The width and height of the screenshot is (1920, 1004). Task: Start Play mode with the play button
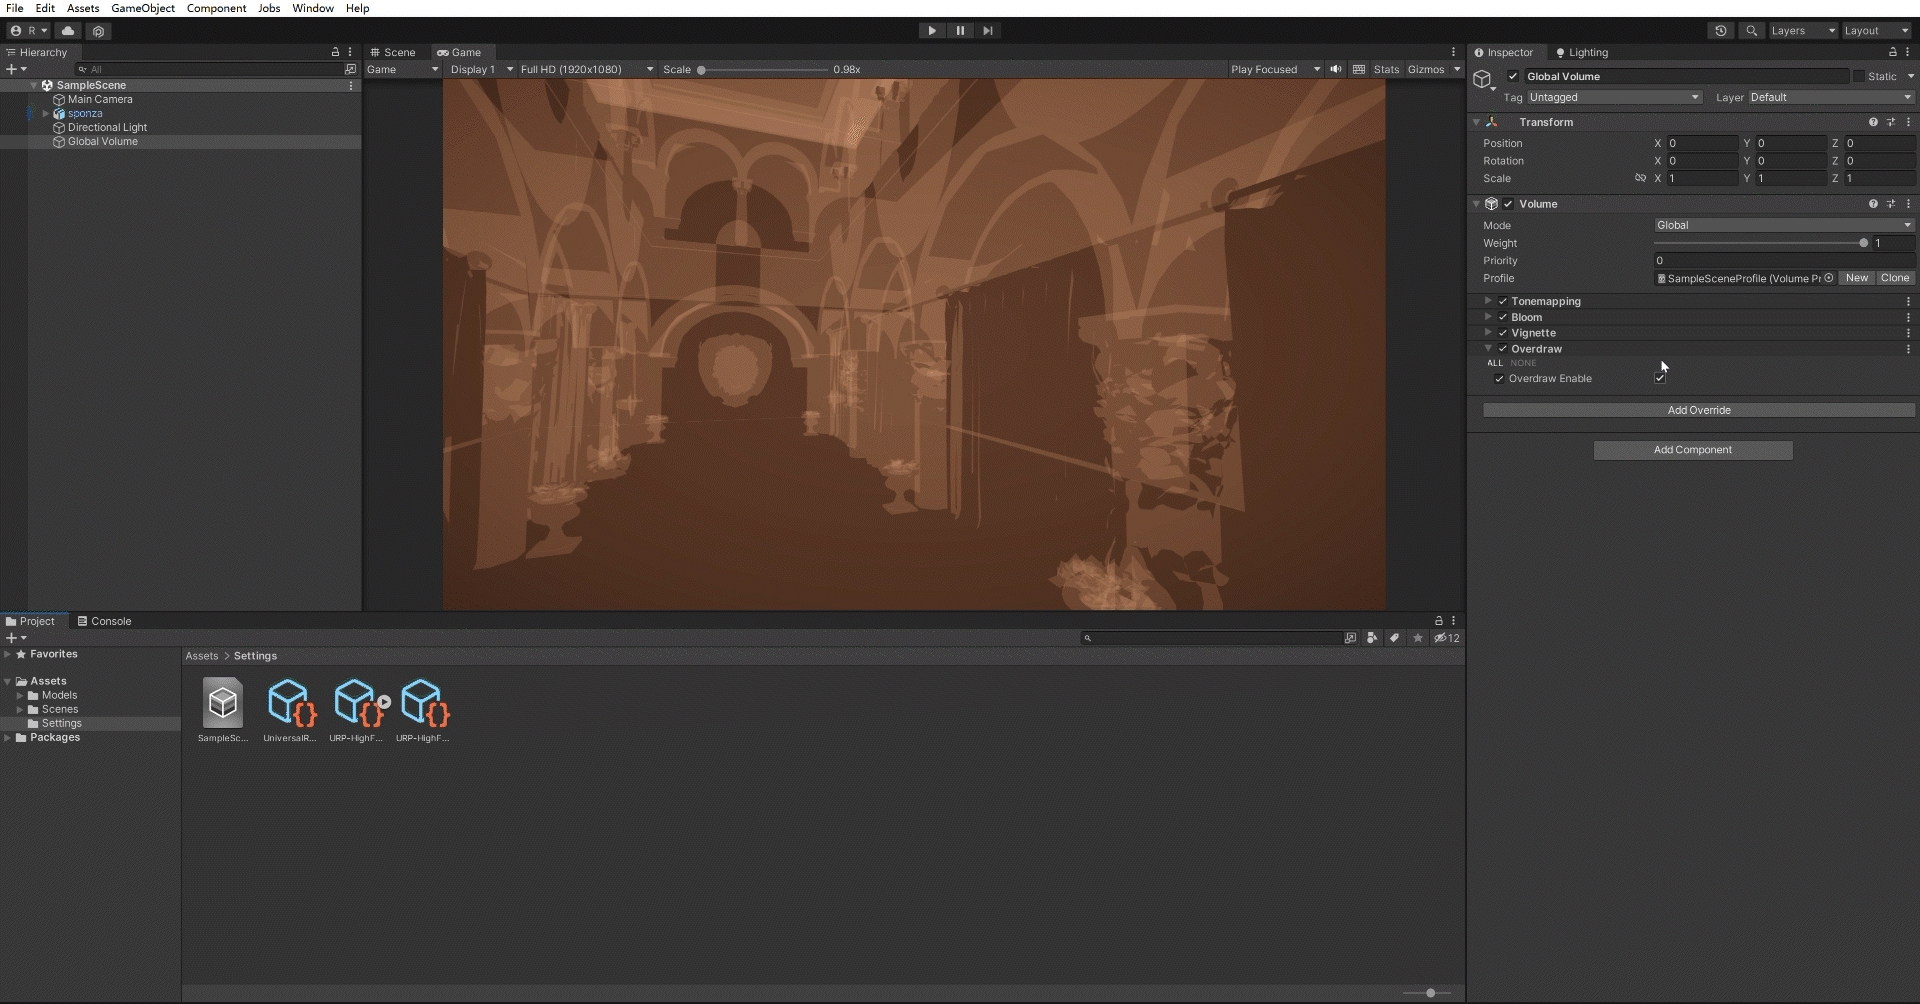932,31
